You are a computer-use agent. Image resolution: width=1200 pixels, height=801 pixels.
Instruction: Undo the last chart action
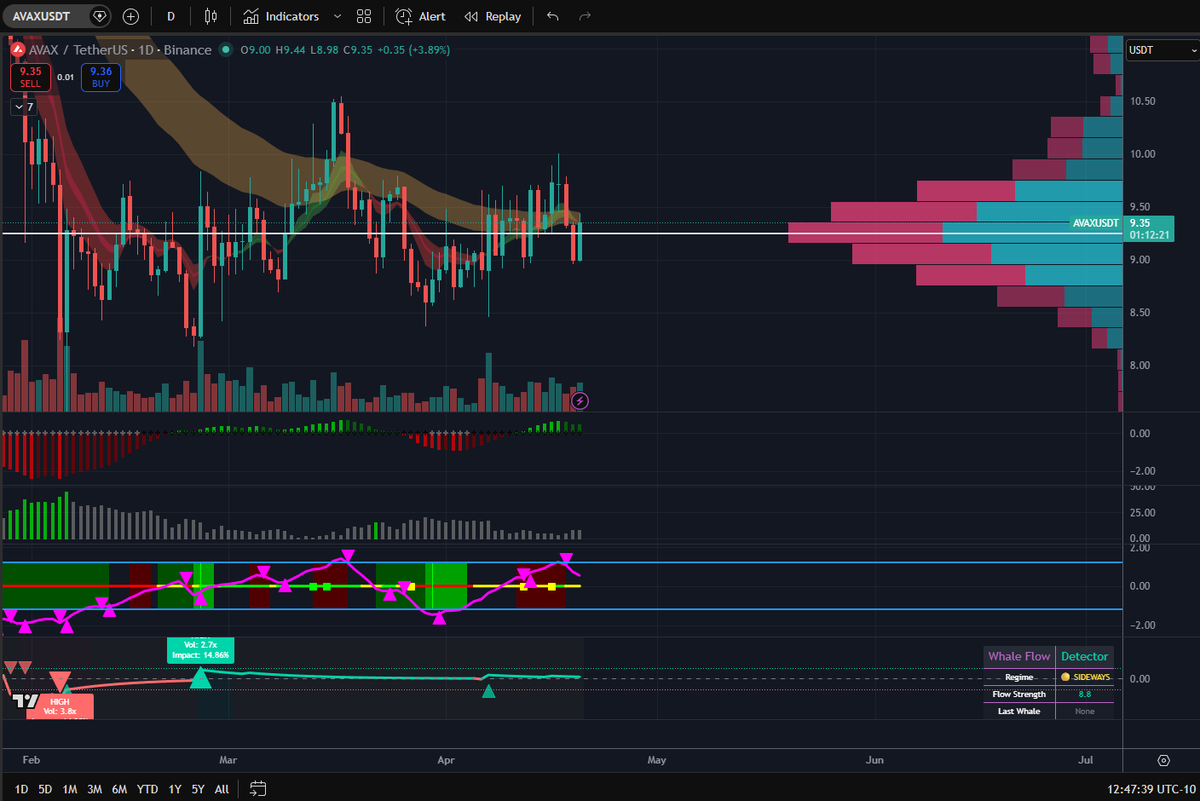coord(553,16)
